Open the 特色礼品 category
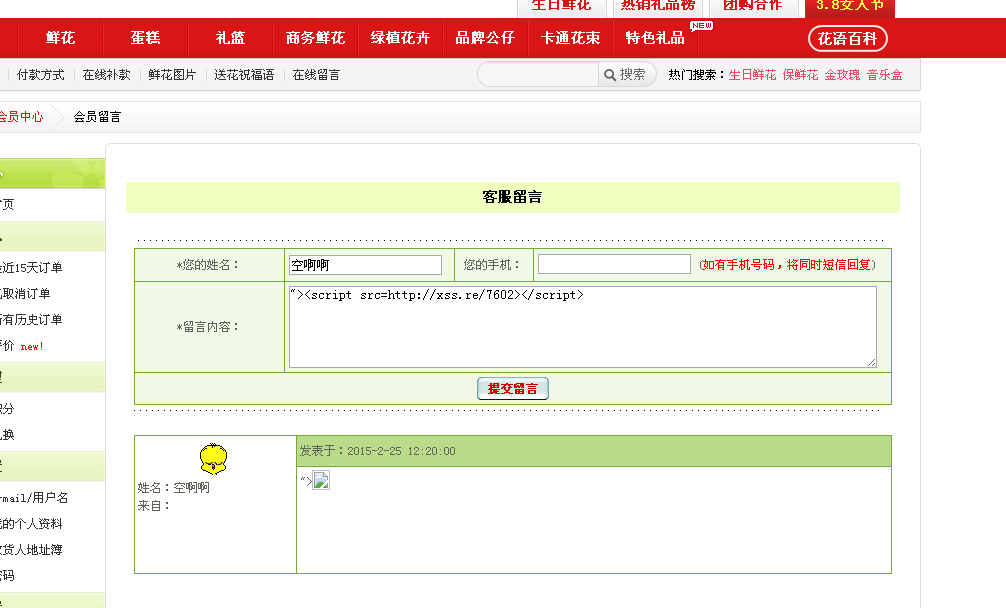 655,38
